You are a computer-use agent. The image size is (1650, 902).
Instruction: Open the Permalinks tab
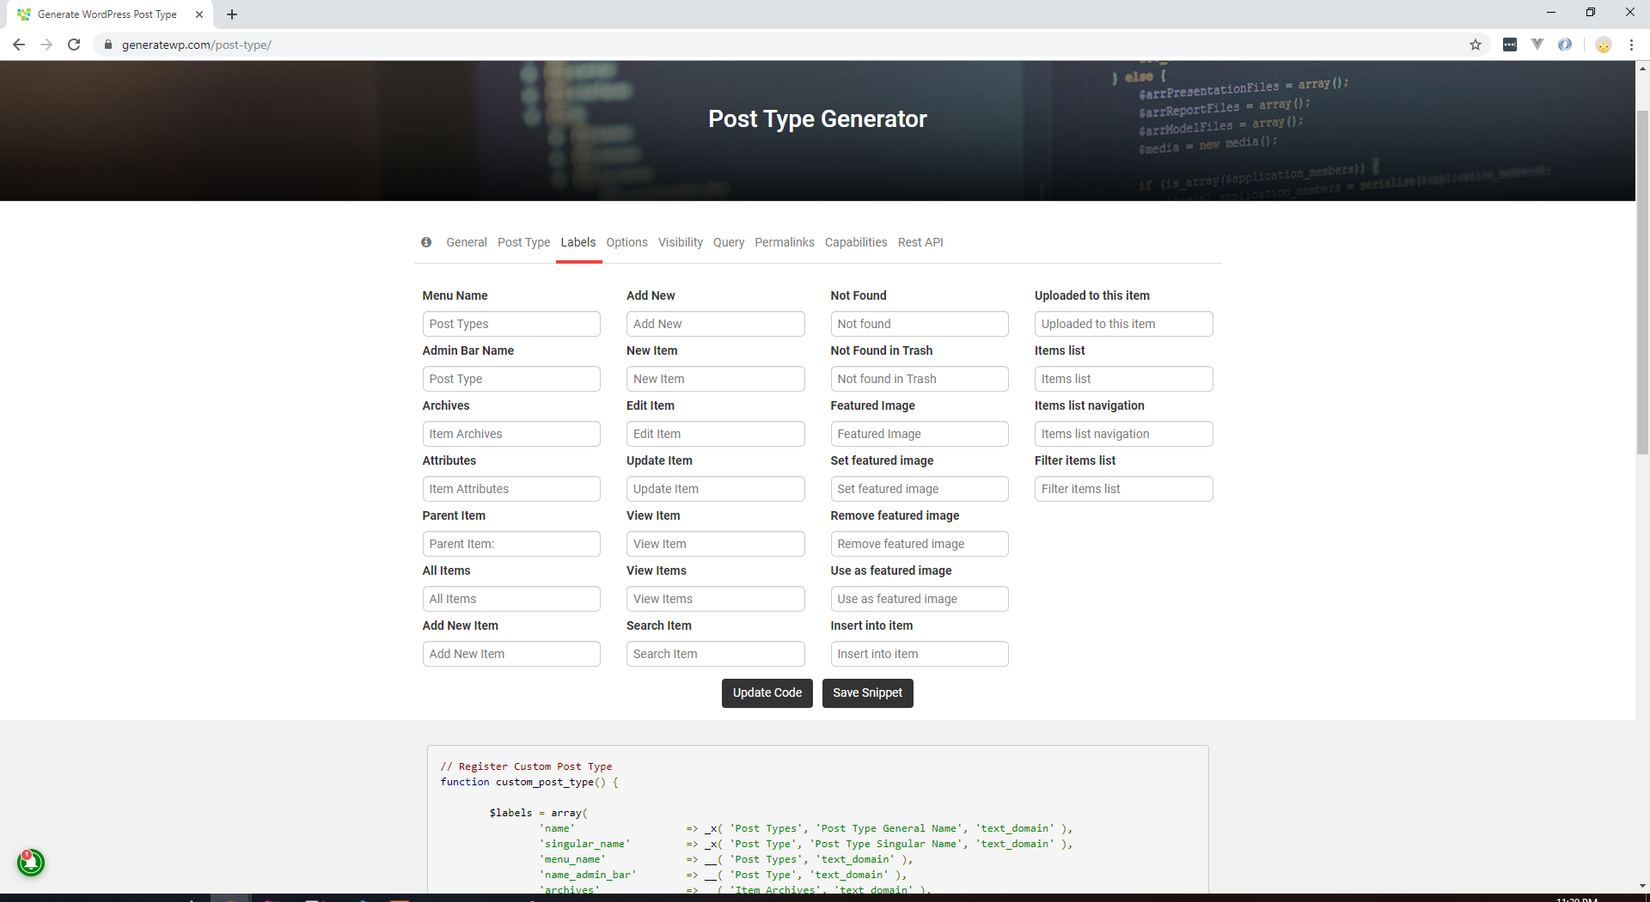(x=784, y=242)
